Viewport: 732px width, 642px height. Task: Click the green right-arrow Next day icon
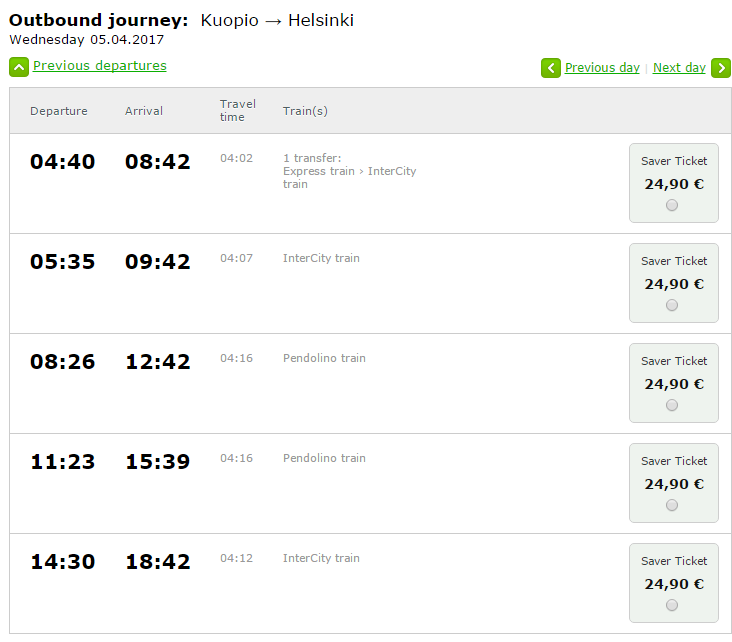tap(721, 68)
